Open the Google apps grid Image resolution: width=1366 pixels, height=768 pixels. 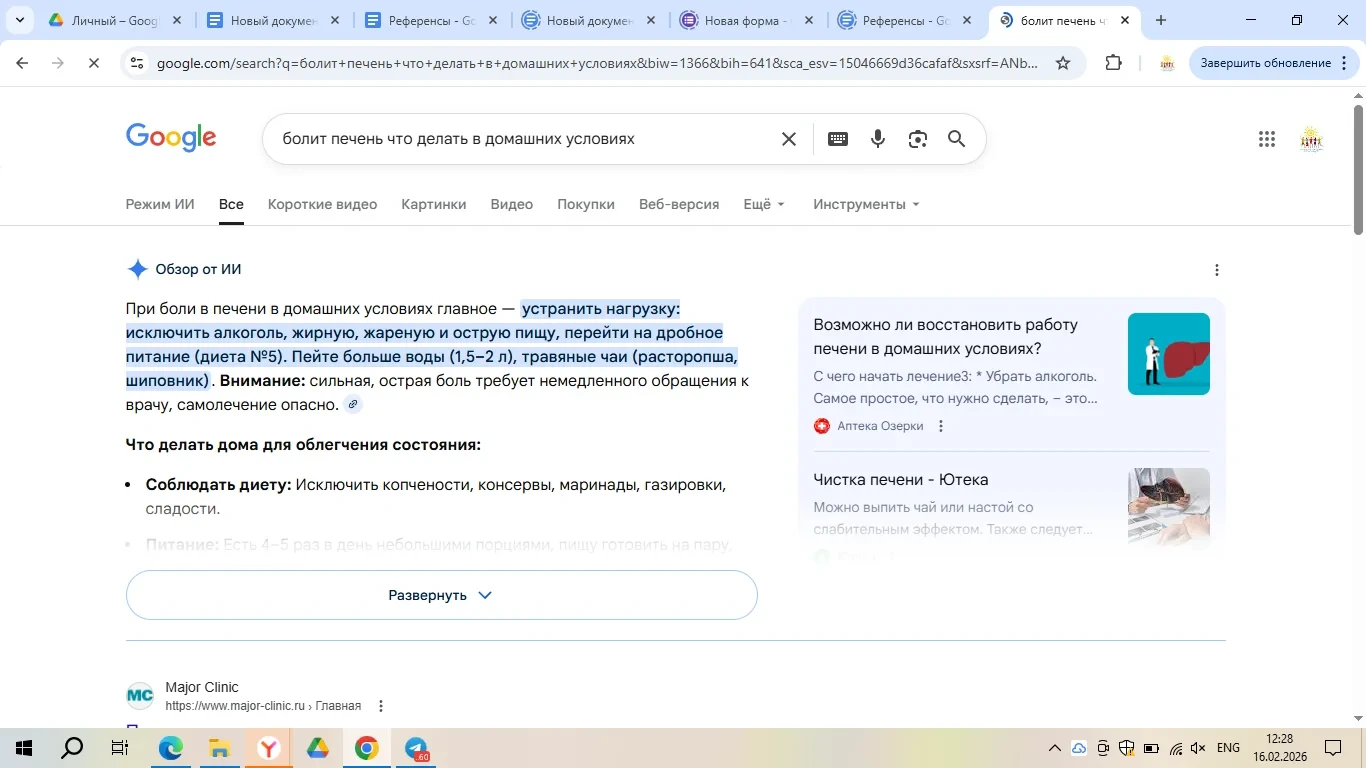point(1266,139)
